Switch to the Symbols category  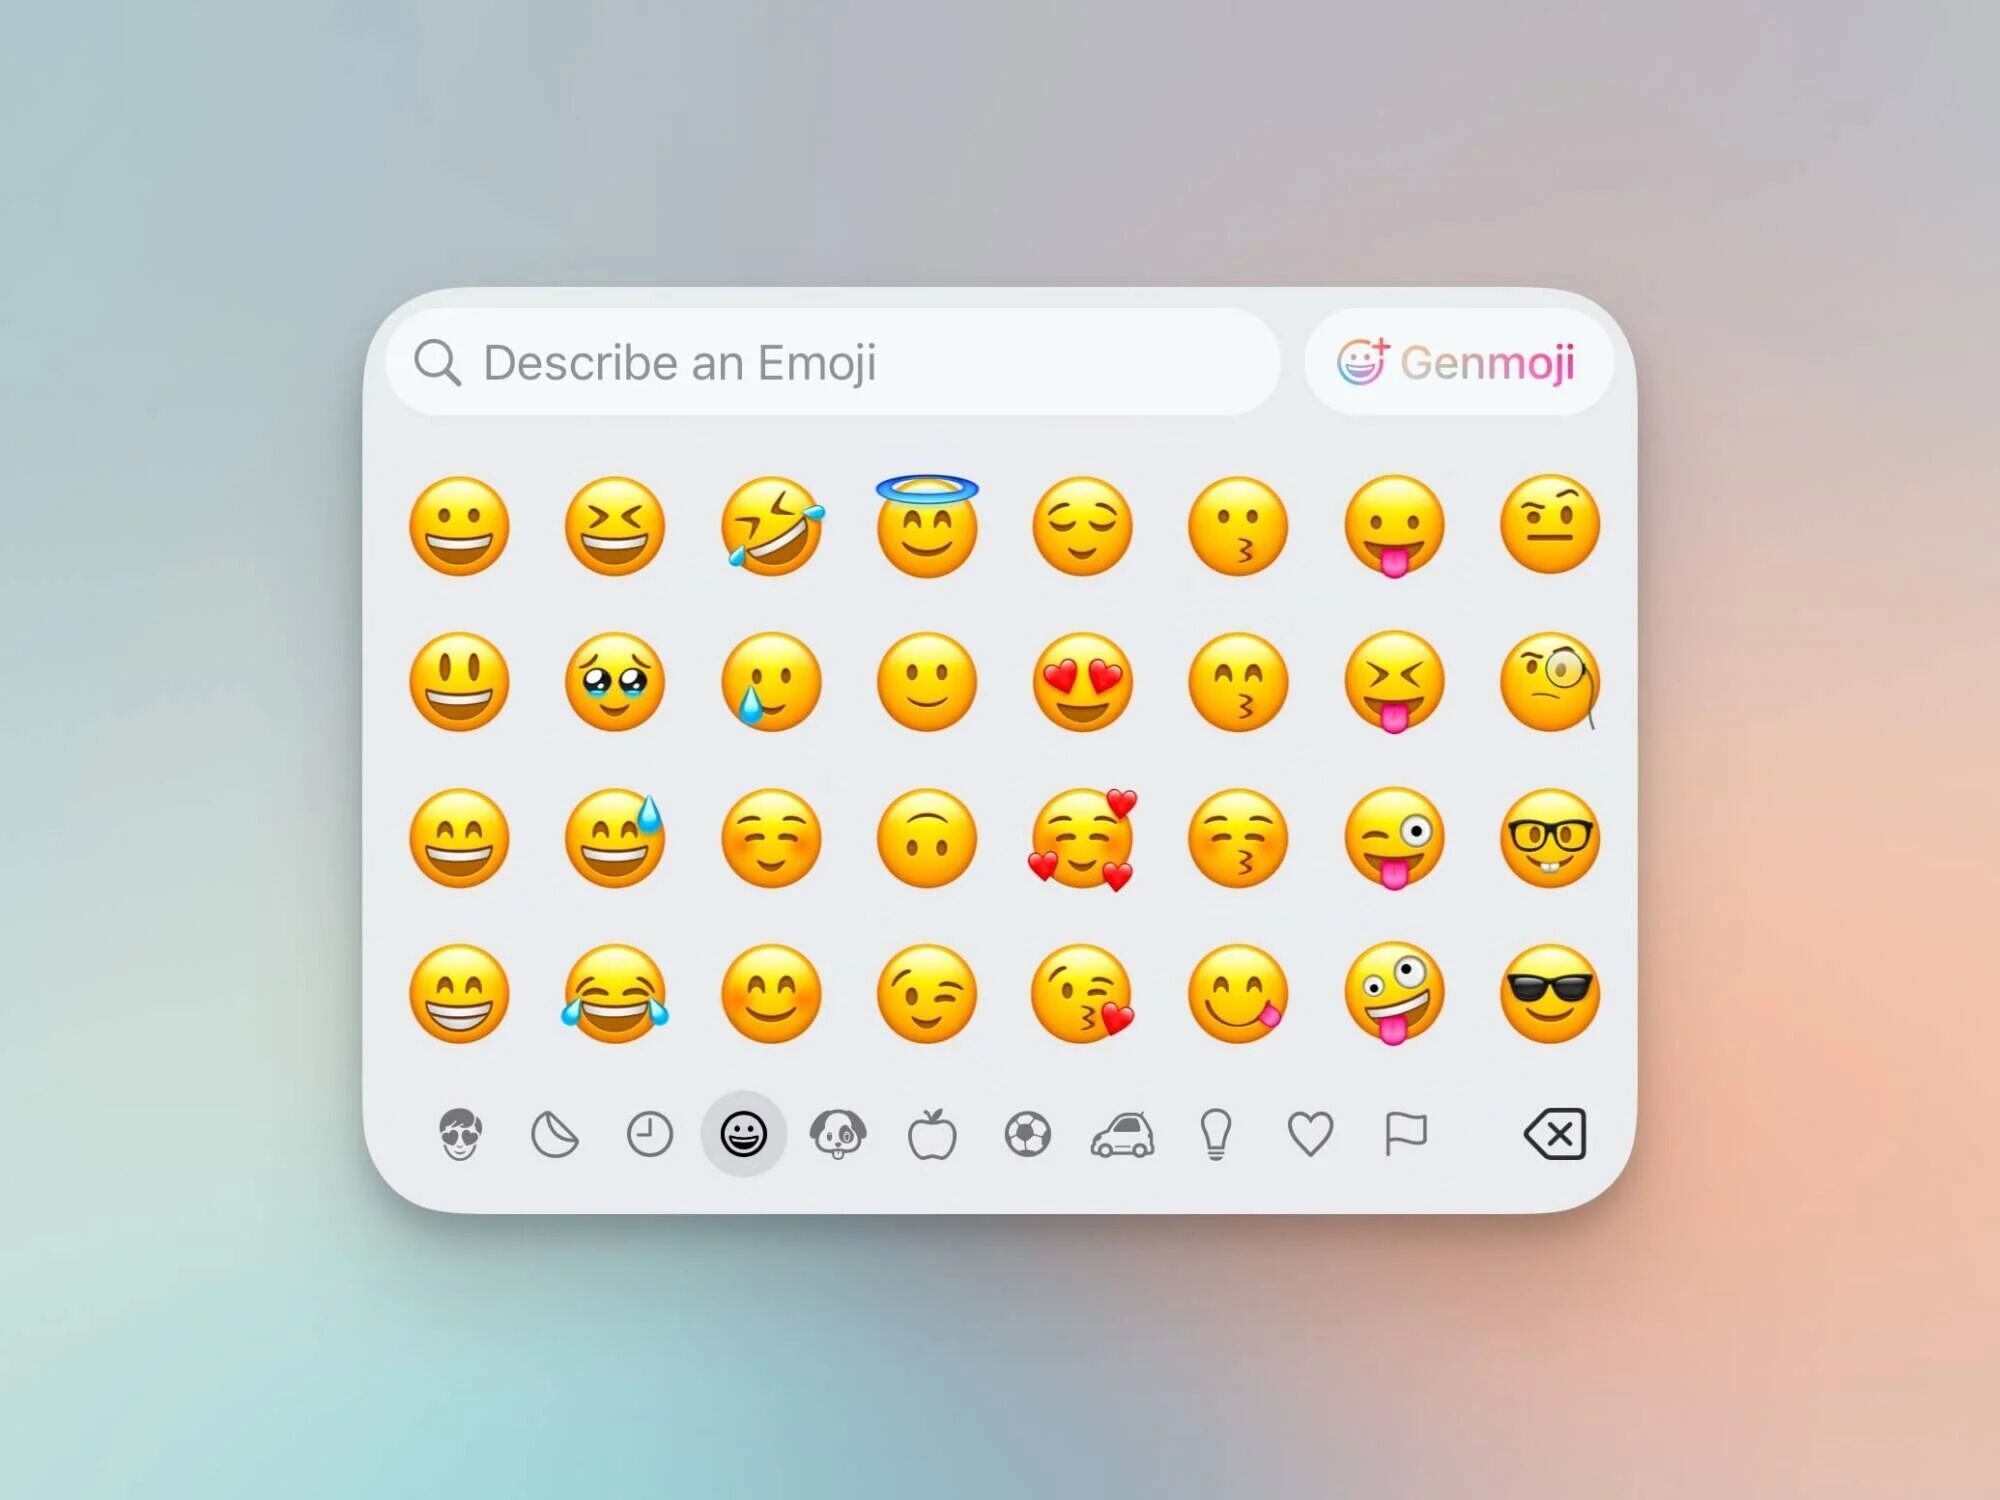pos(1310,1134)
